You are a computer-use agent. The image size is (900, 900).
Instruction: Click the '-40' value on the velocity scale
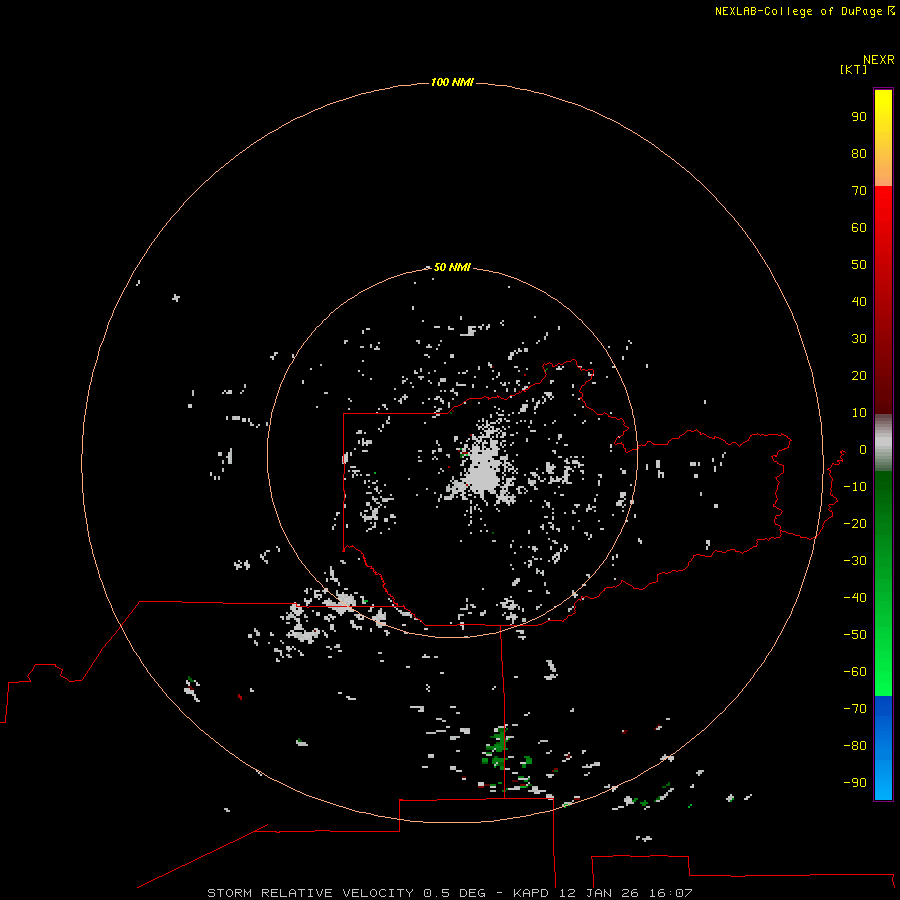click(x=855, y=598)
